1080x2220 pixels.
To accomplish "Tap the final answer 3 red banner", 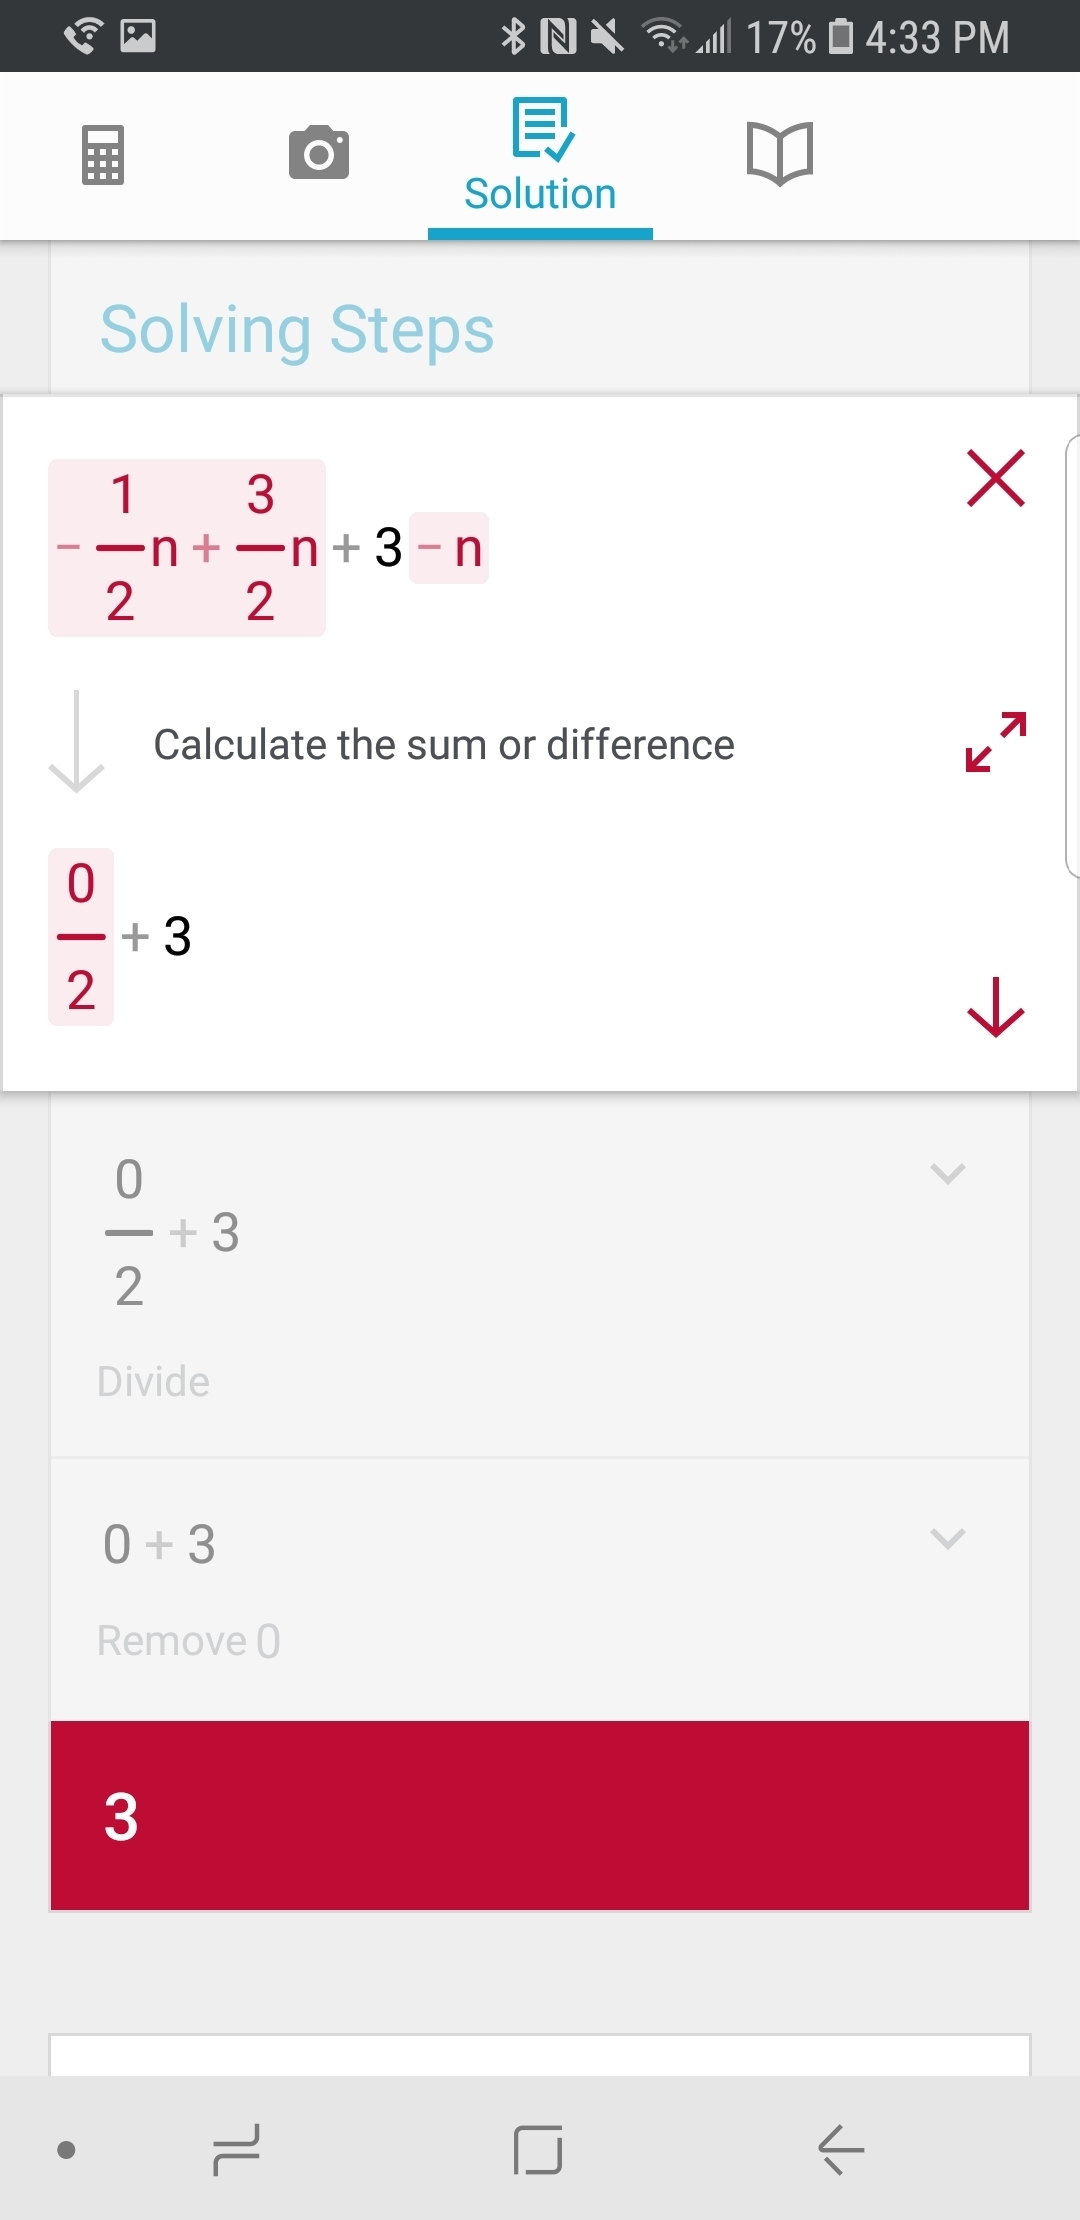I will click(x=540, y=1815).
